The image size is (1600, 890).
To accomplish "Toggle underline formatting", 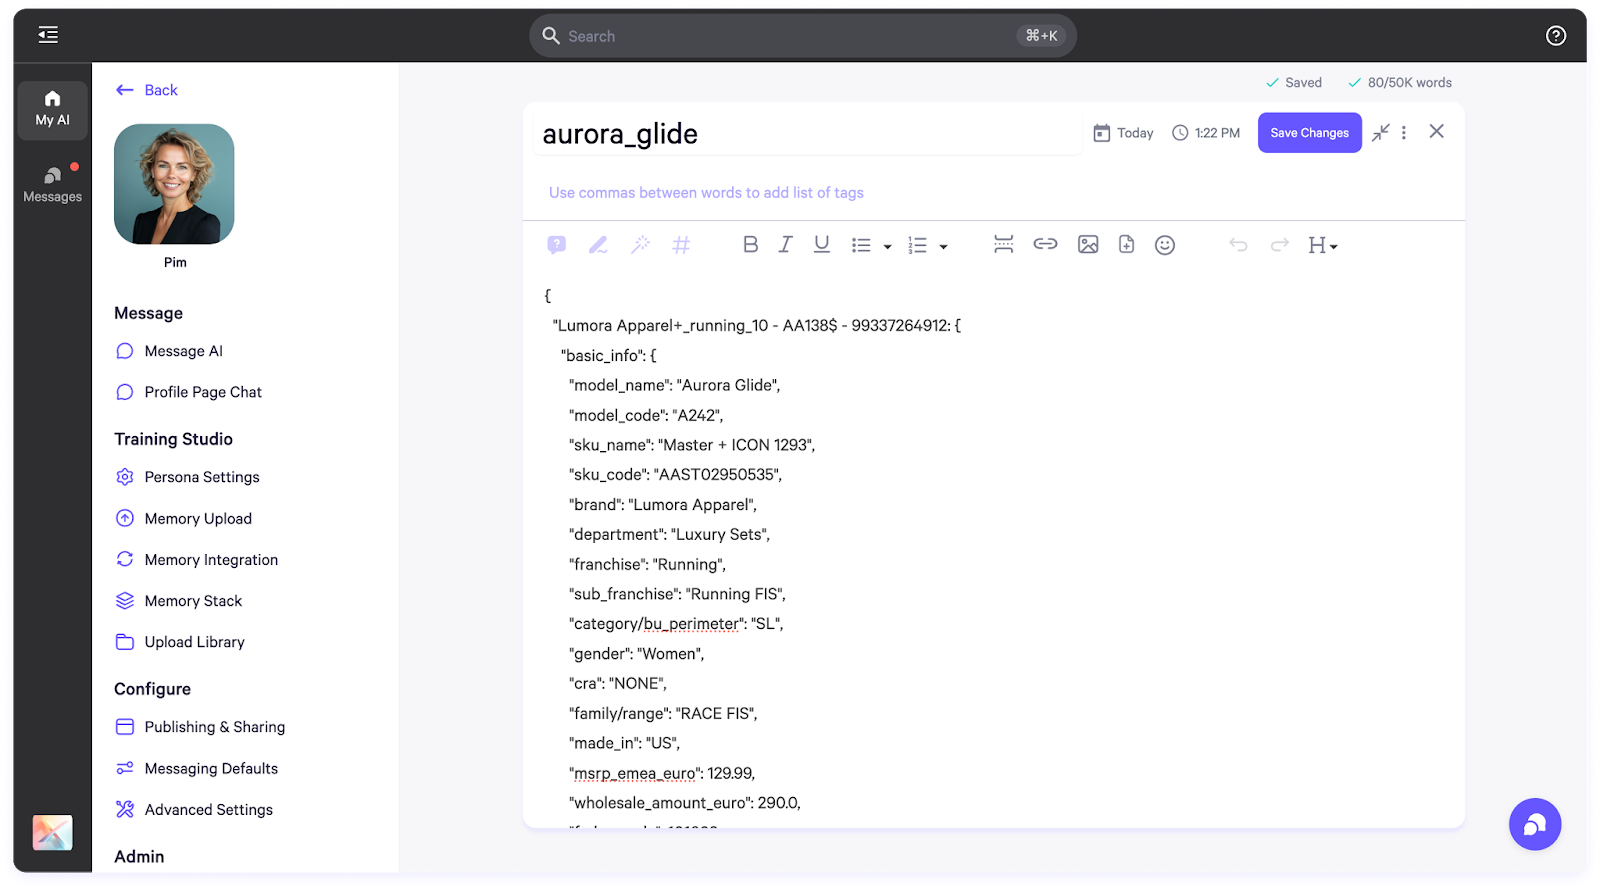I will [x=822, y=245].
